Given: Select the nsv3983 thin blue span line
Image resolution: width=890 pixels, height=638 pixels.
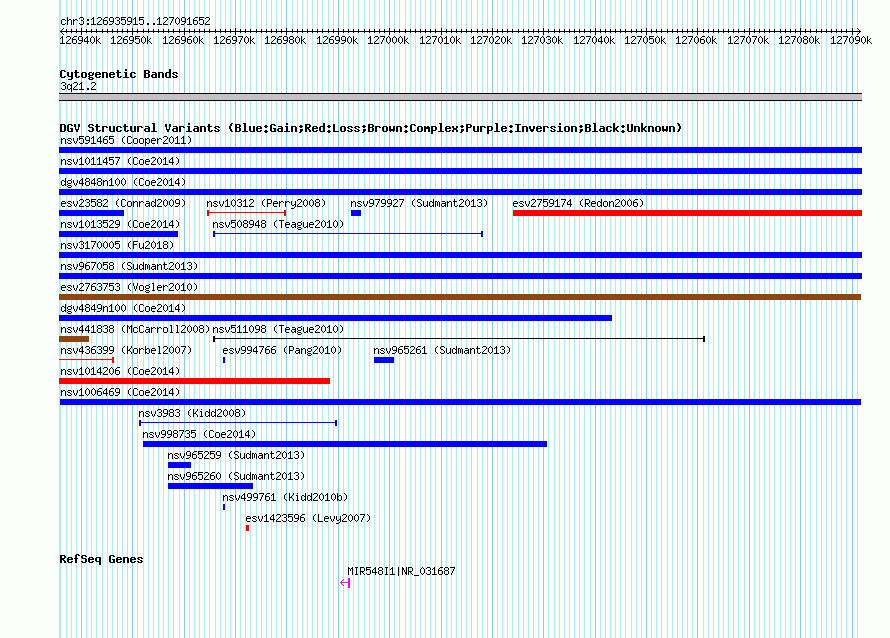Looking at the screenshot, I should click(238, 423).
